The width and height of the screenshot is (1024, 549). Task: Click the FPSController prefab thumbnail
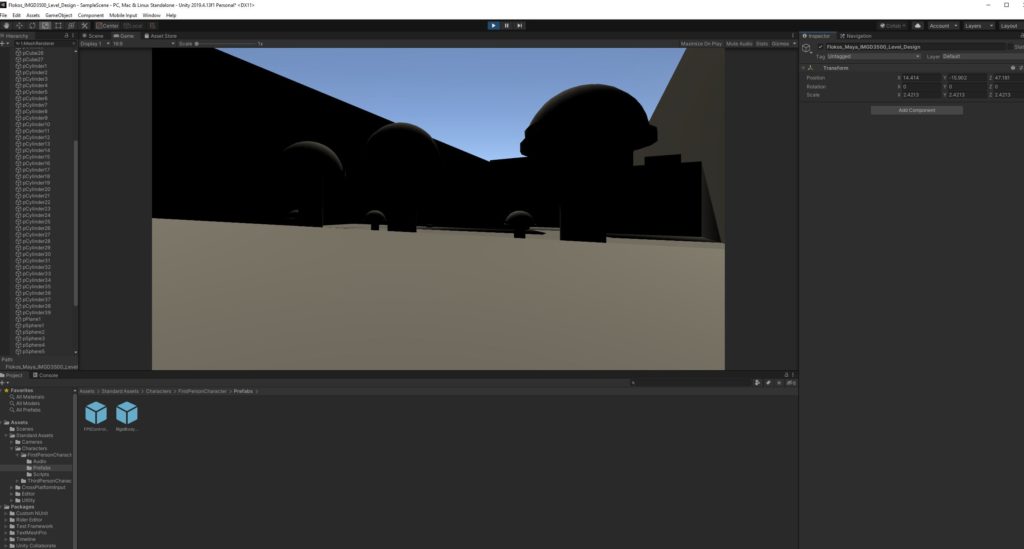pos(96,414)
